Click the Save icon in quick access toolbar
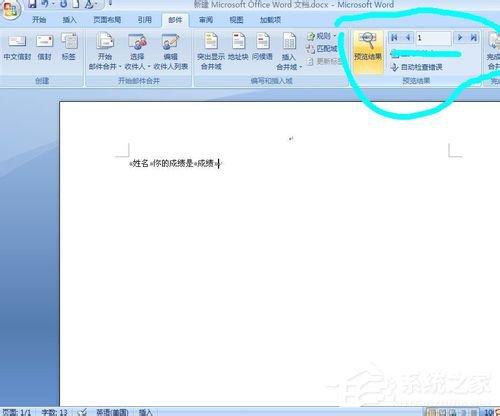 pyautogui.click(x=32, y=4)
